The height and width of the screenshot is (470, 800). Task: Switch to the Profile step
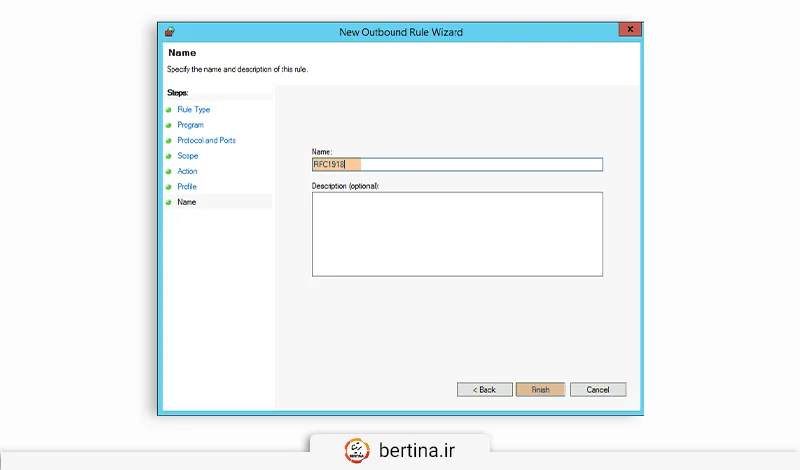tap(187, 187)
